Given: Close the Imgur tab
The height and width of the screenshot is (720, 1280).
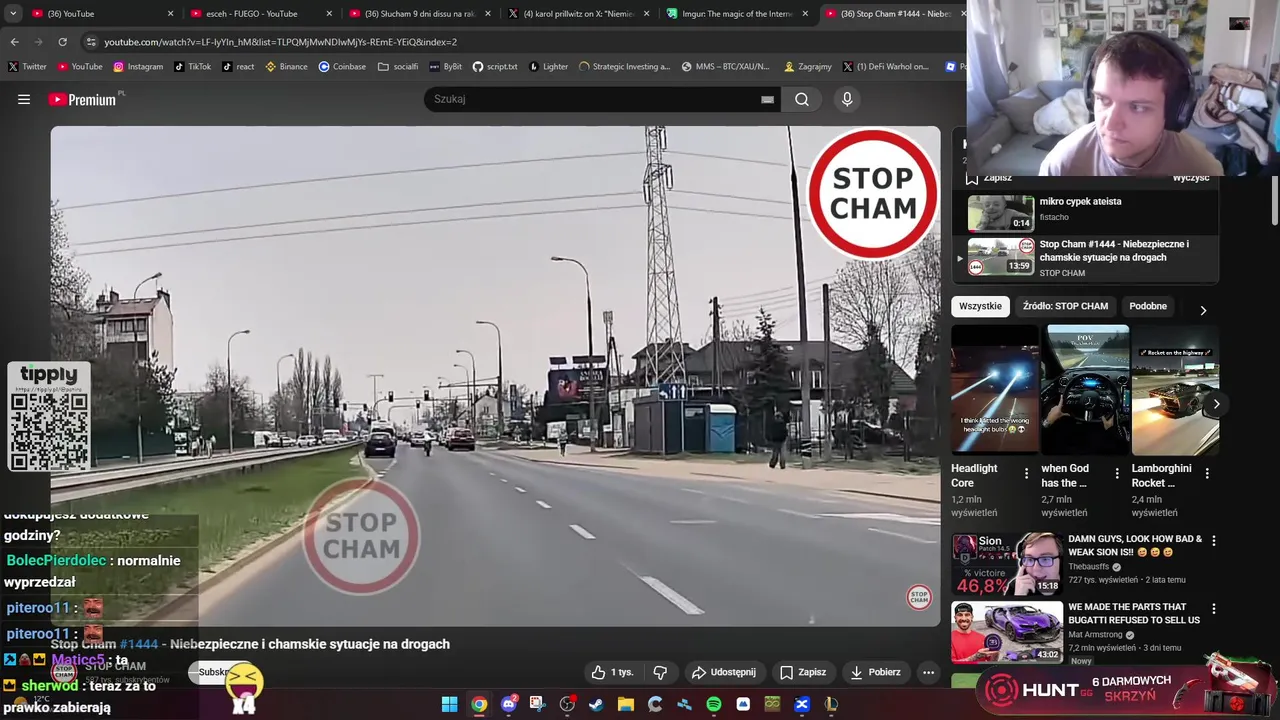Looking at the screenshot, I should [805, 14].
